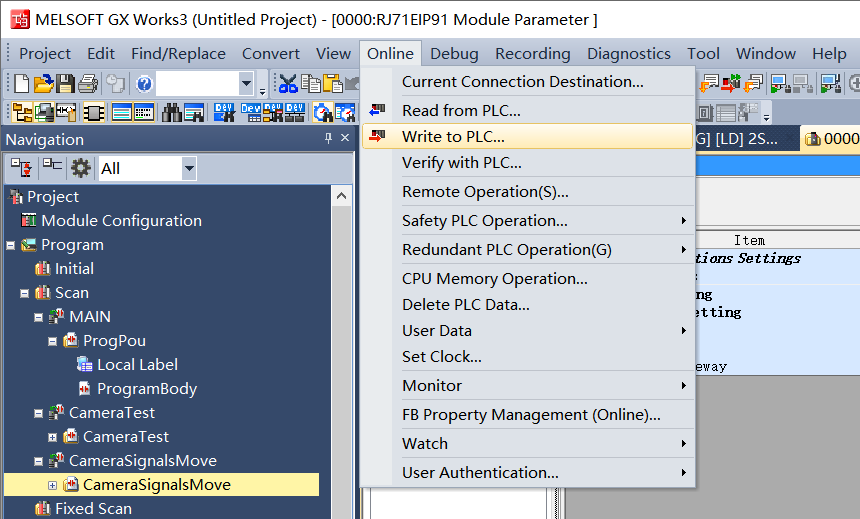Click scroll up arrow in Navigation tree
Image resolution: width=860 pixels, height=519 pixels.
341,197
